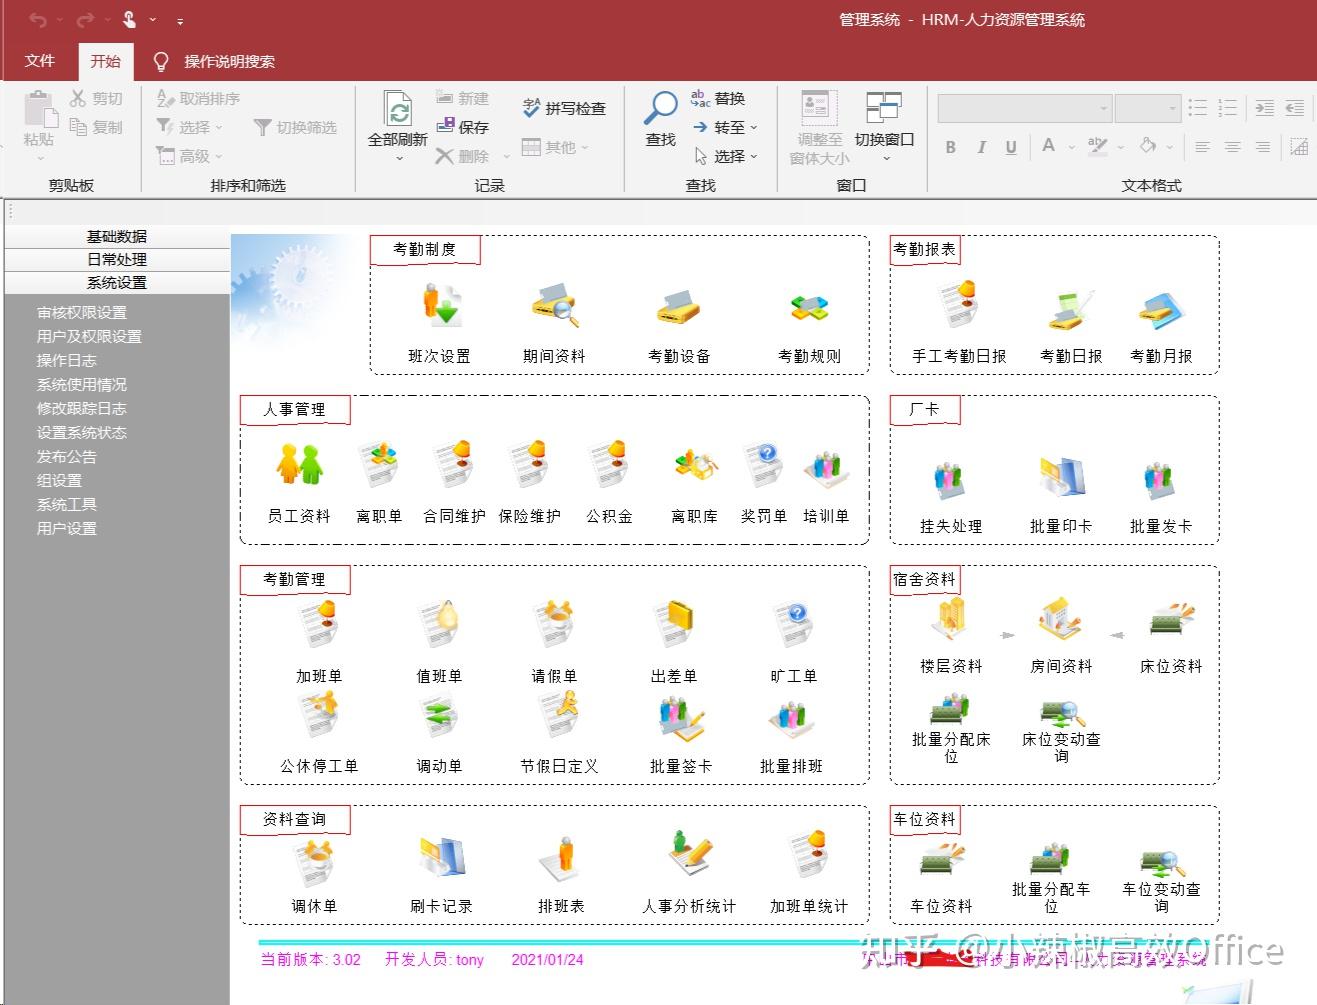Open 批量排班 batch scheduling icon
This screenshot has height=1005, width=1317.
[x=792, y=720]
